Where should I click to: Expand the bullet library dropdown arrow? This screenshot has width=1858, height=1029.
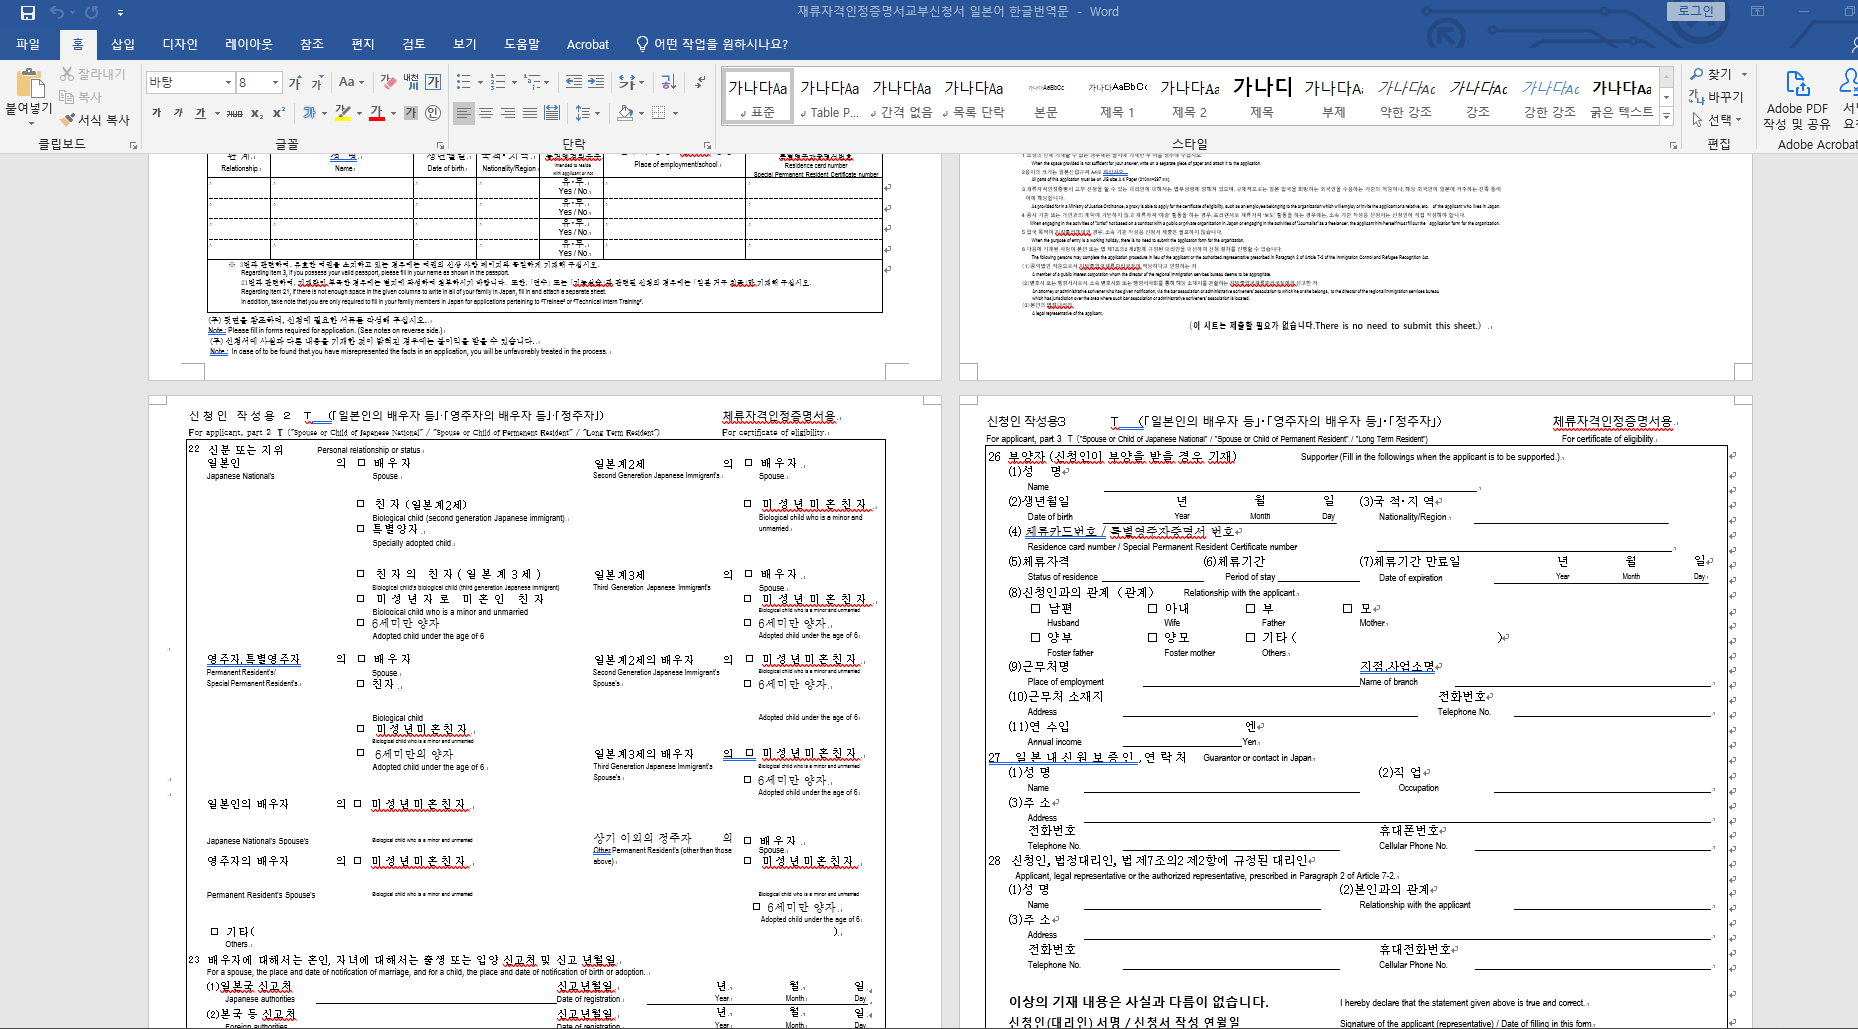480,82
